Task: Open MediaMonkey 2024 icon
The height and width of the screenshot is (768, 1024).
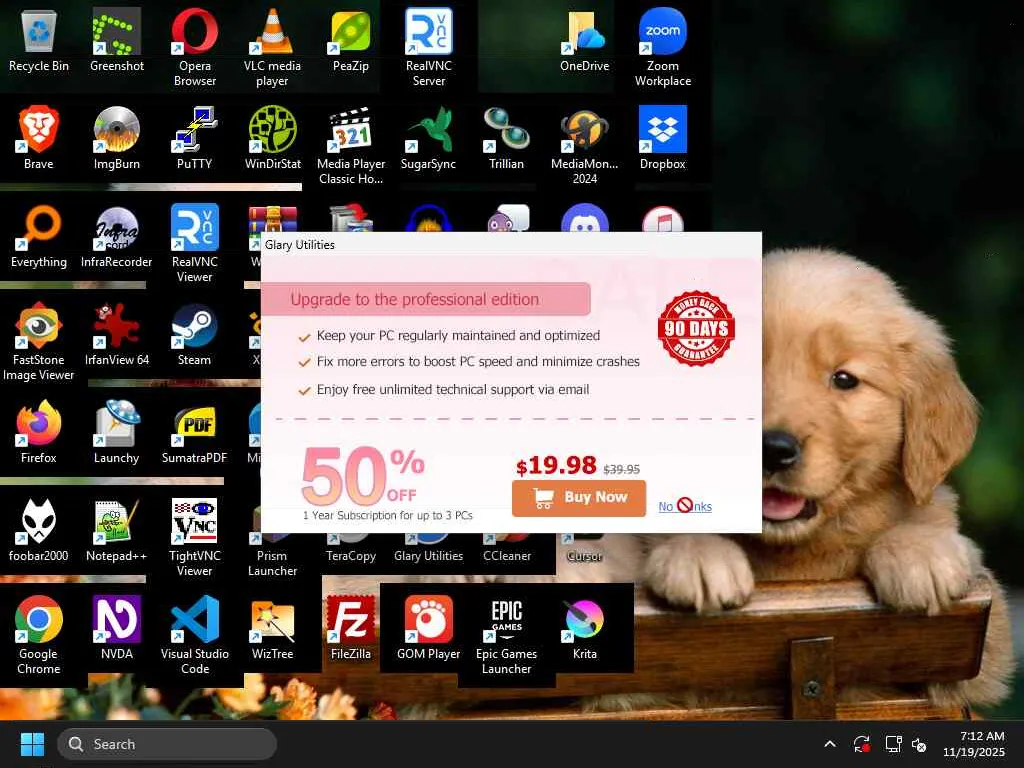Action: coord(584,144)
